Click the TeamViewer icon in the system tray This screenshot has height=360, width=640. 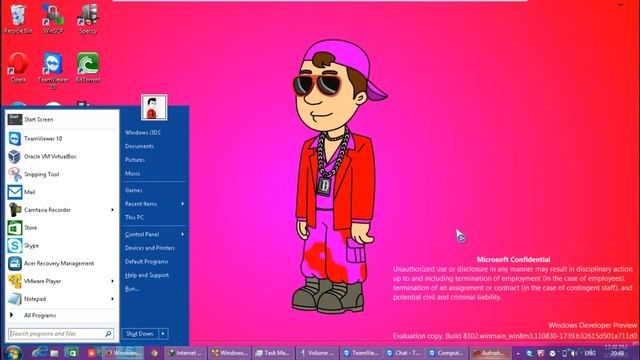(x=529, y=353)
